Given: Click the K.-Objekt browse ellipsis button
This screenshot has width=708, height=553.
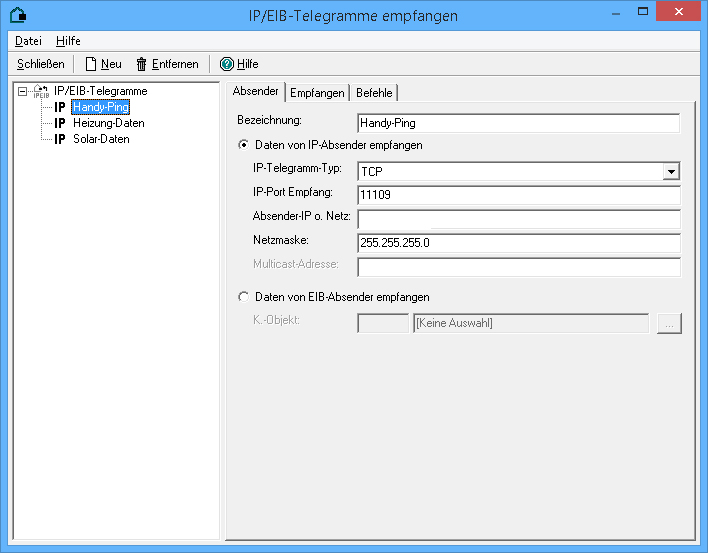Looking at the screenshot, I should click(669, 324).
